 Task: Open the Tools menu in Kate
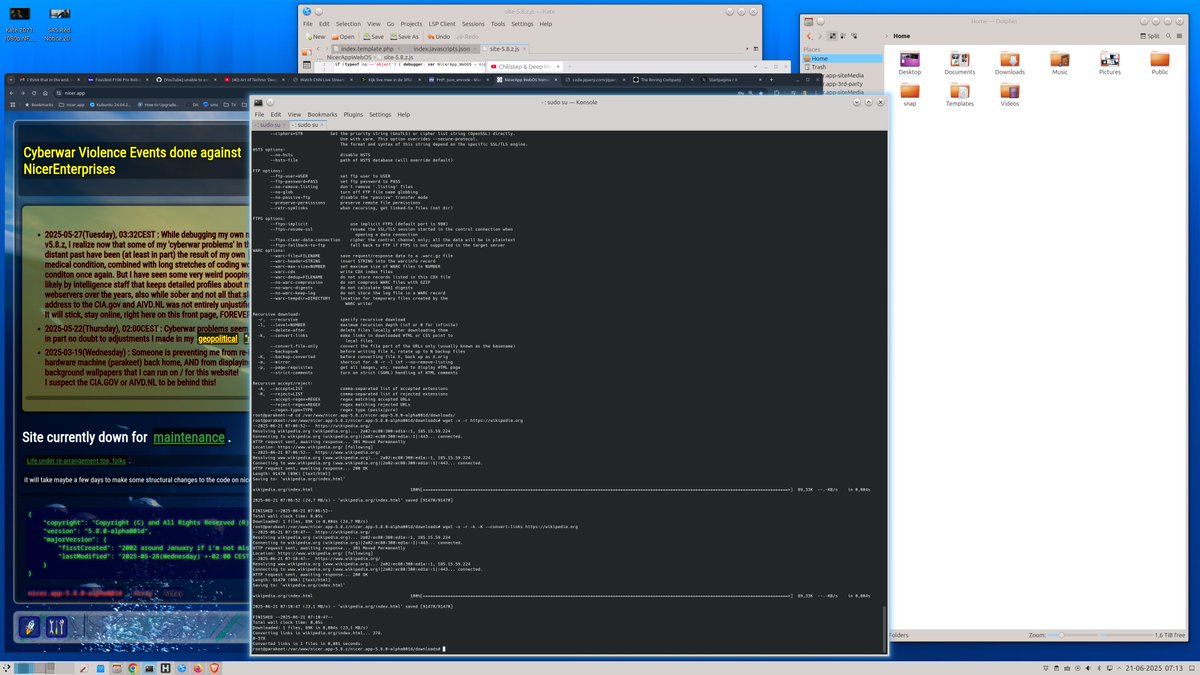point(498,23)
